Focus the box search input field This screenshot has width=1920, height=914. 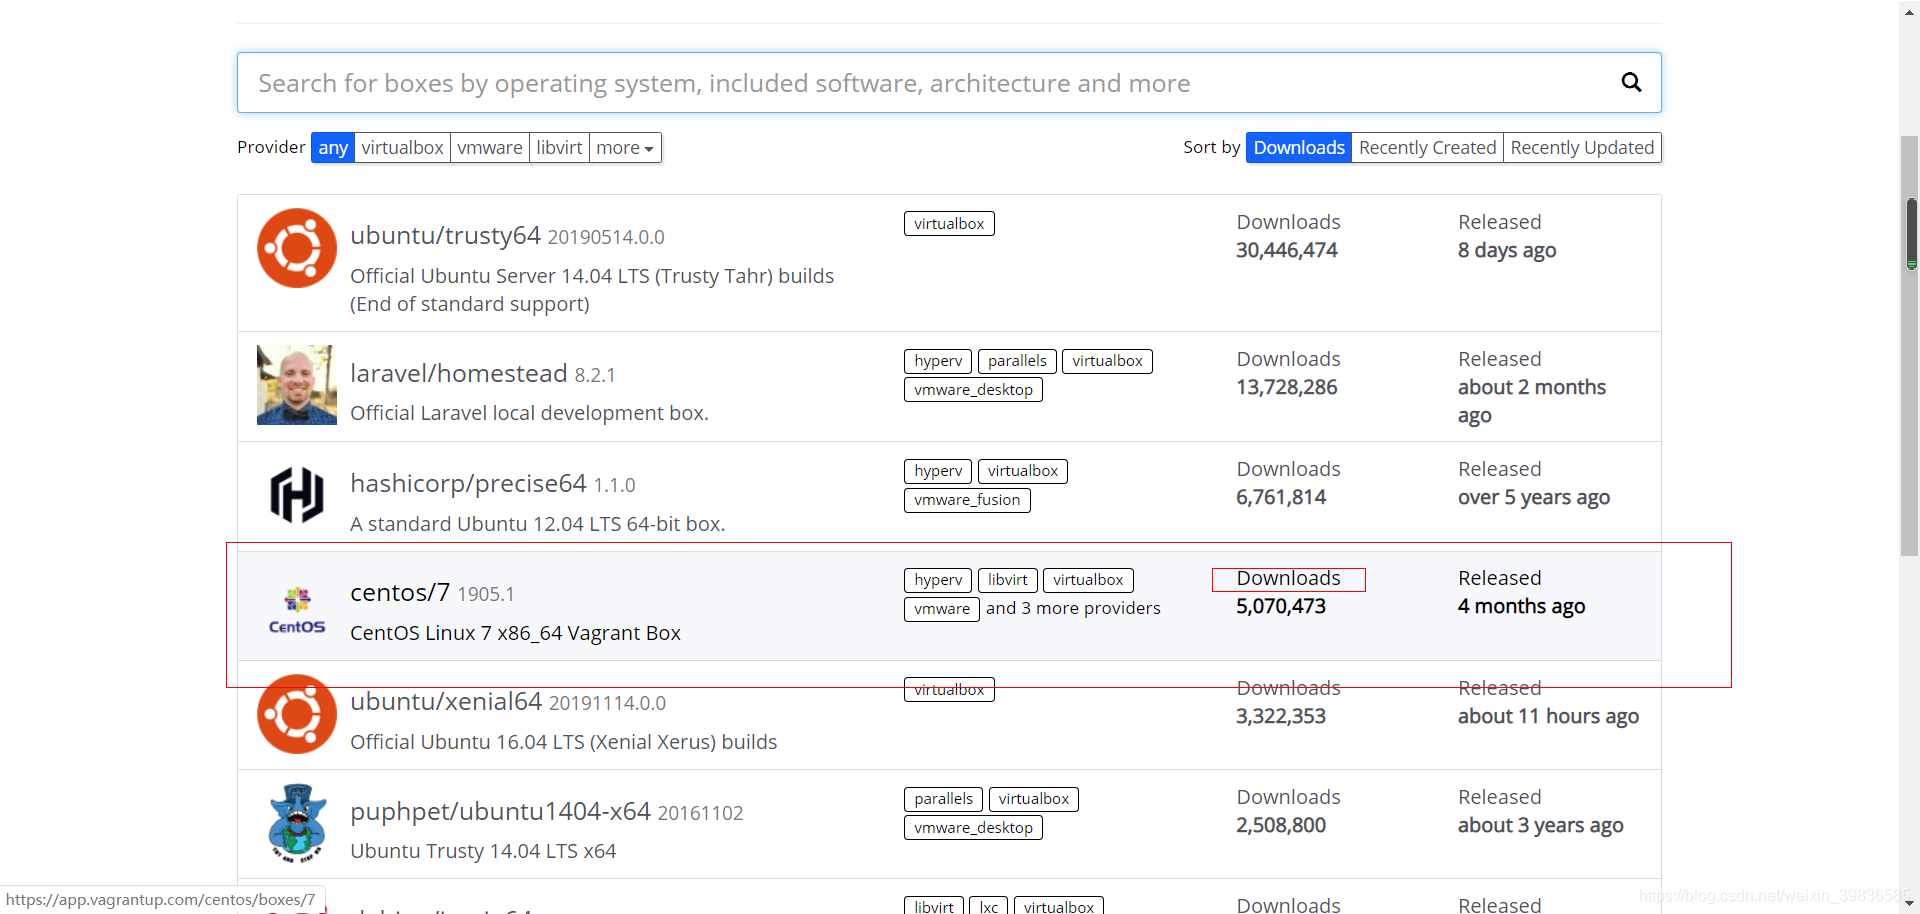pyautogui.click(x=949, y=83)
